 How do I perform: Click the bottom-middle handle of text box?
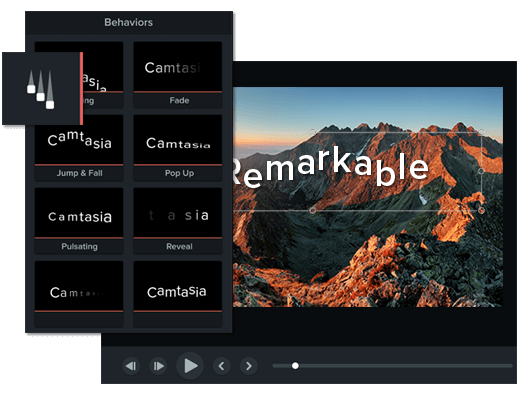coord(312,210)
